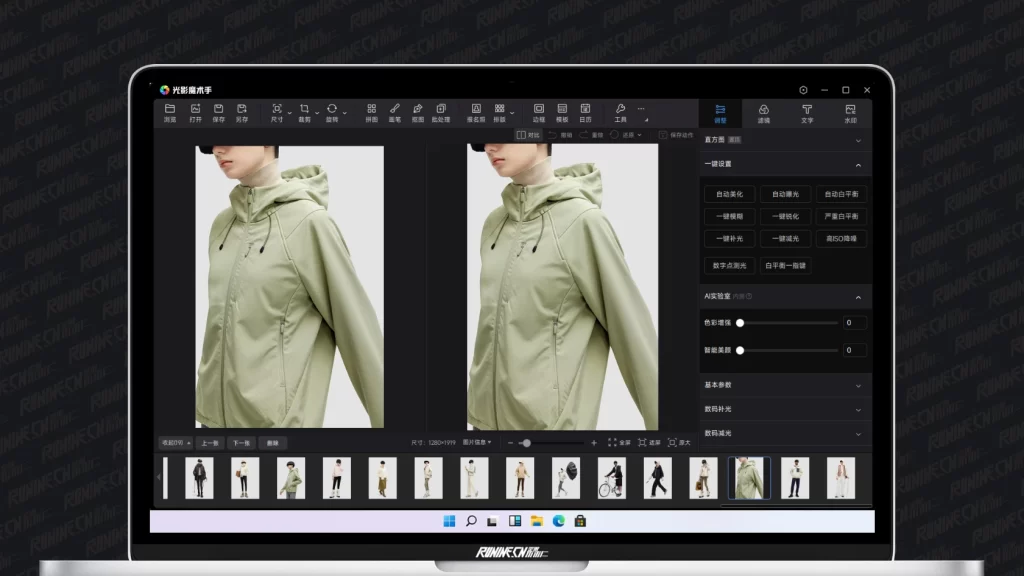Switch to the 水印 (Watermark) tab
Image resolution: width=1024 pixels, height=576 pixels.
pos(850,113)
